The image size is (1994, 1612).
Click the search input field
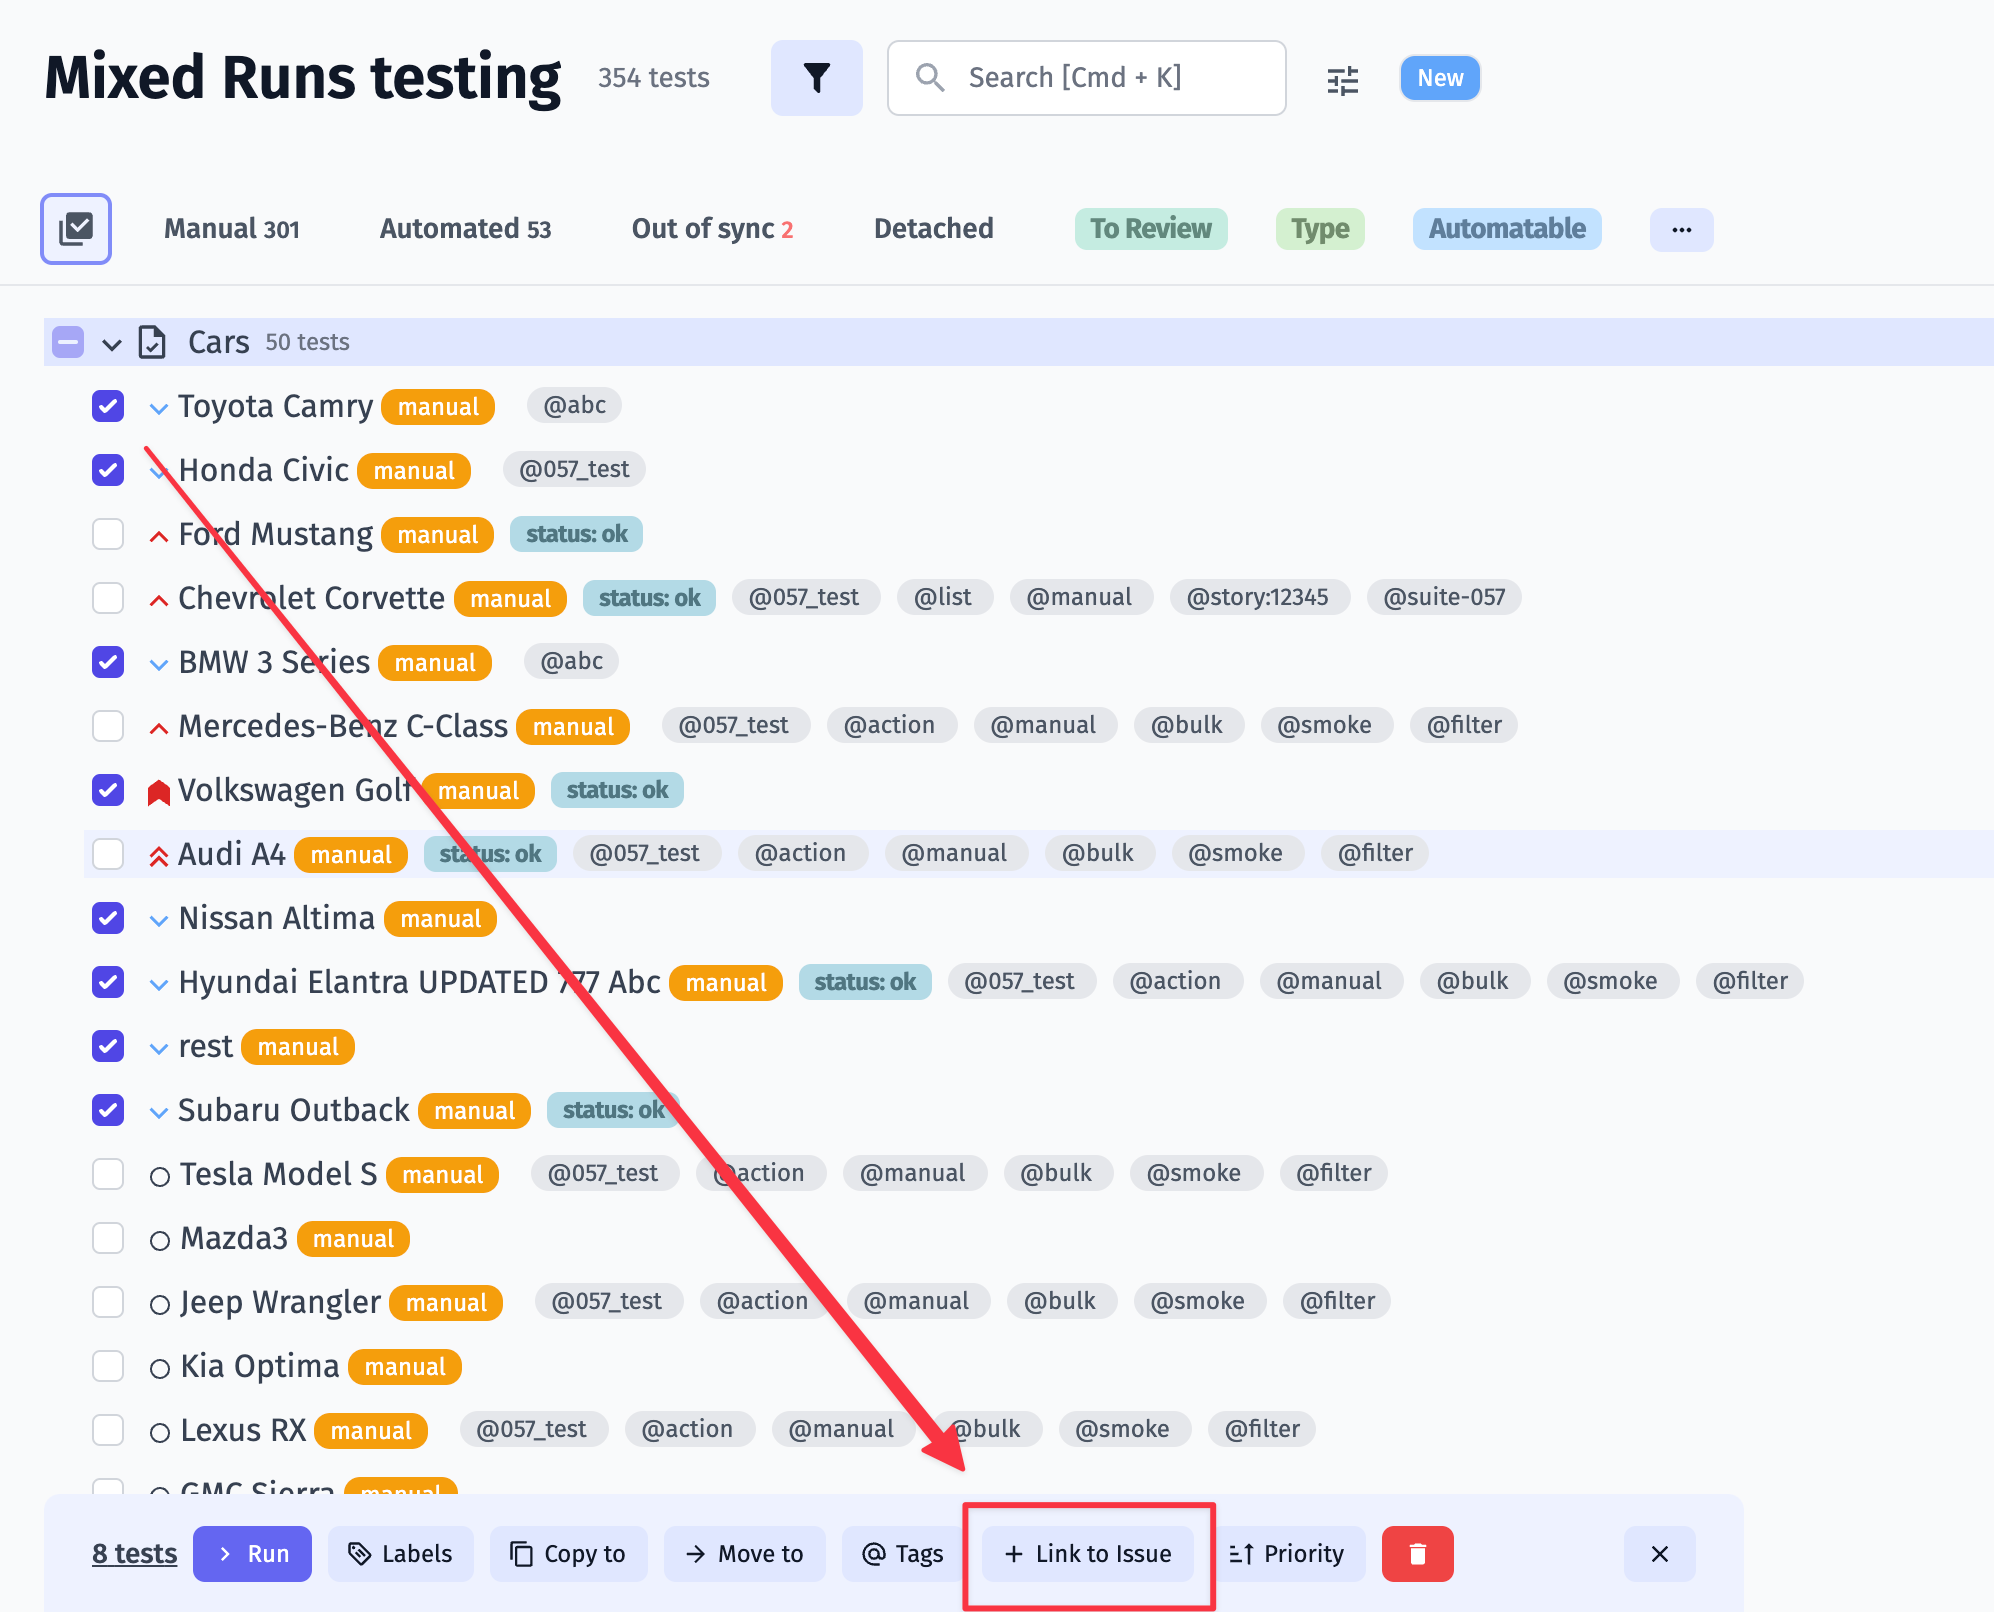tap(1087, 77)
